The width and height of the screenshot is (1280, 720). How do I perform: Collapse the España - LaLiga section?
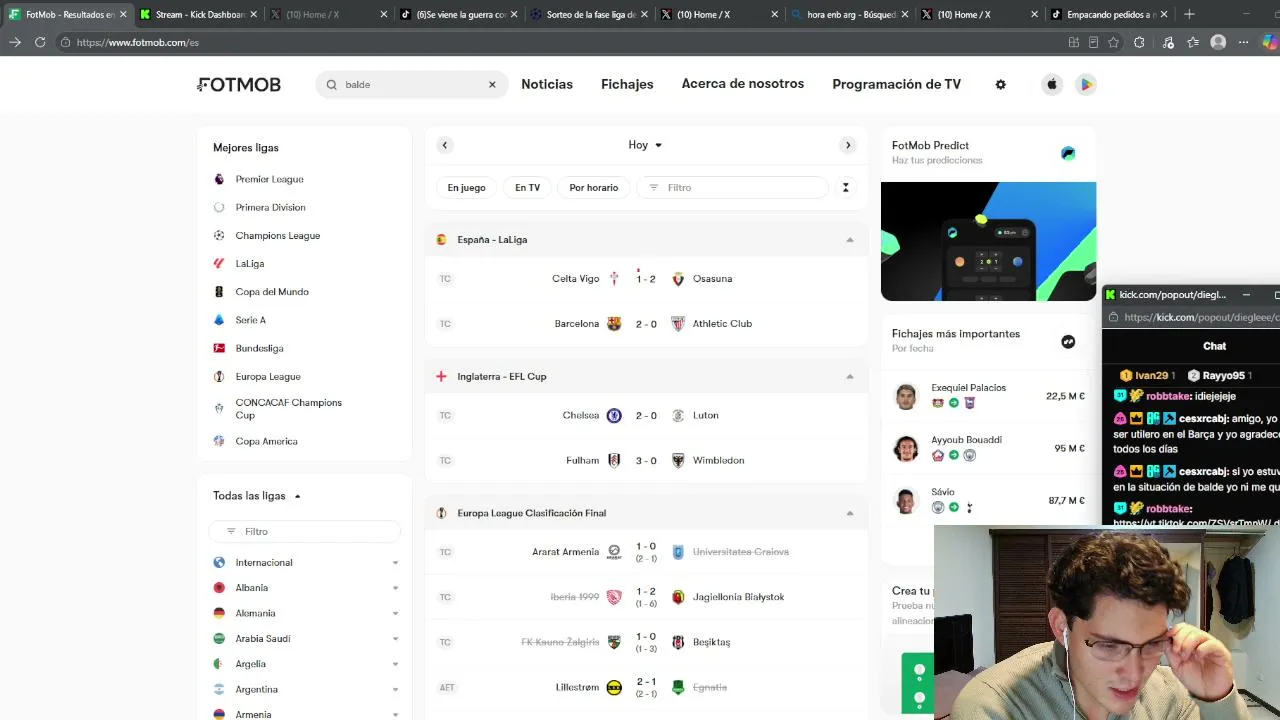(850, 240)
